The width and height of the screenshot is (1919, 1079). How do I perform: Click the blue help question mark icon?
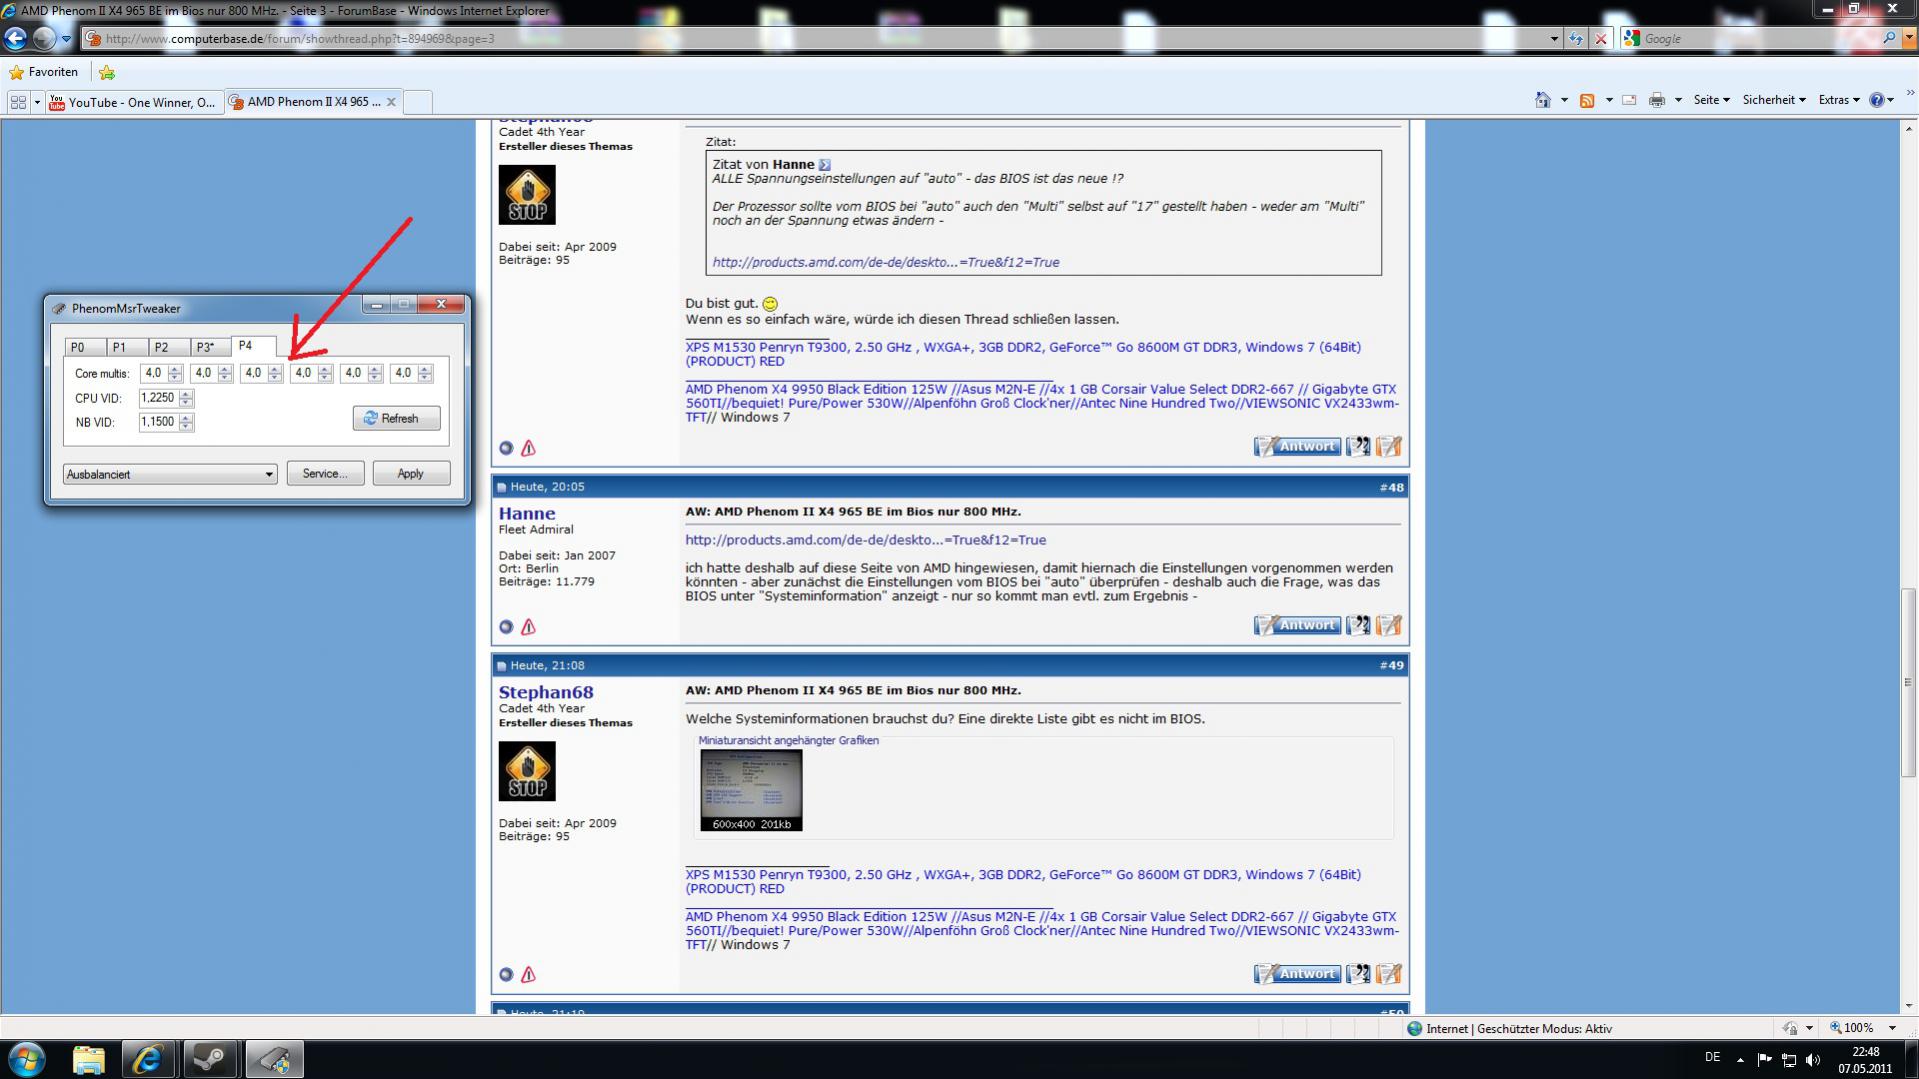[1876, 100]
